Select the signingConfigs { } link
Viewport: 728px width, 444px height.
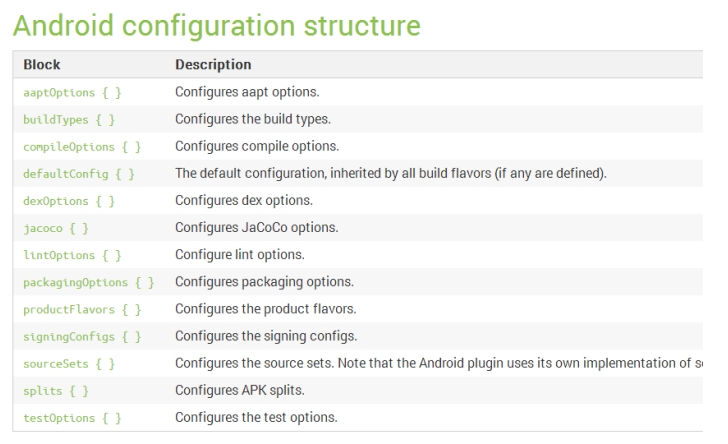pos(80,336)
